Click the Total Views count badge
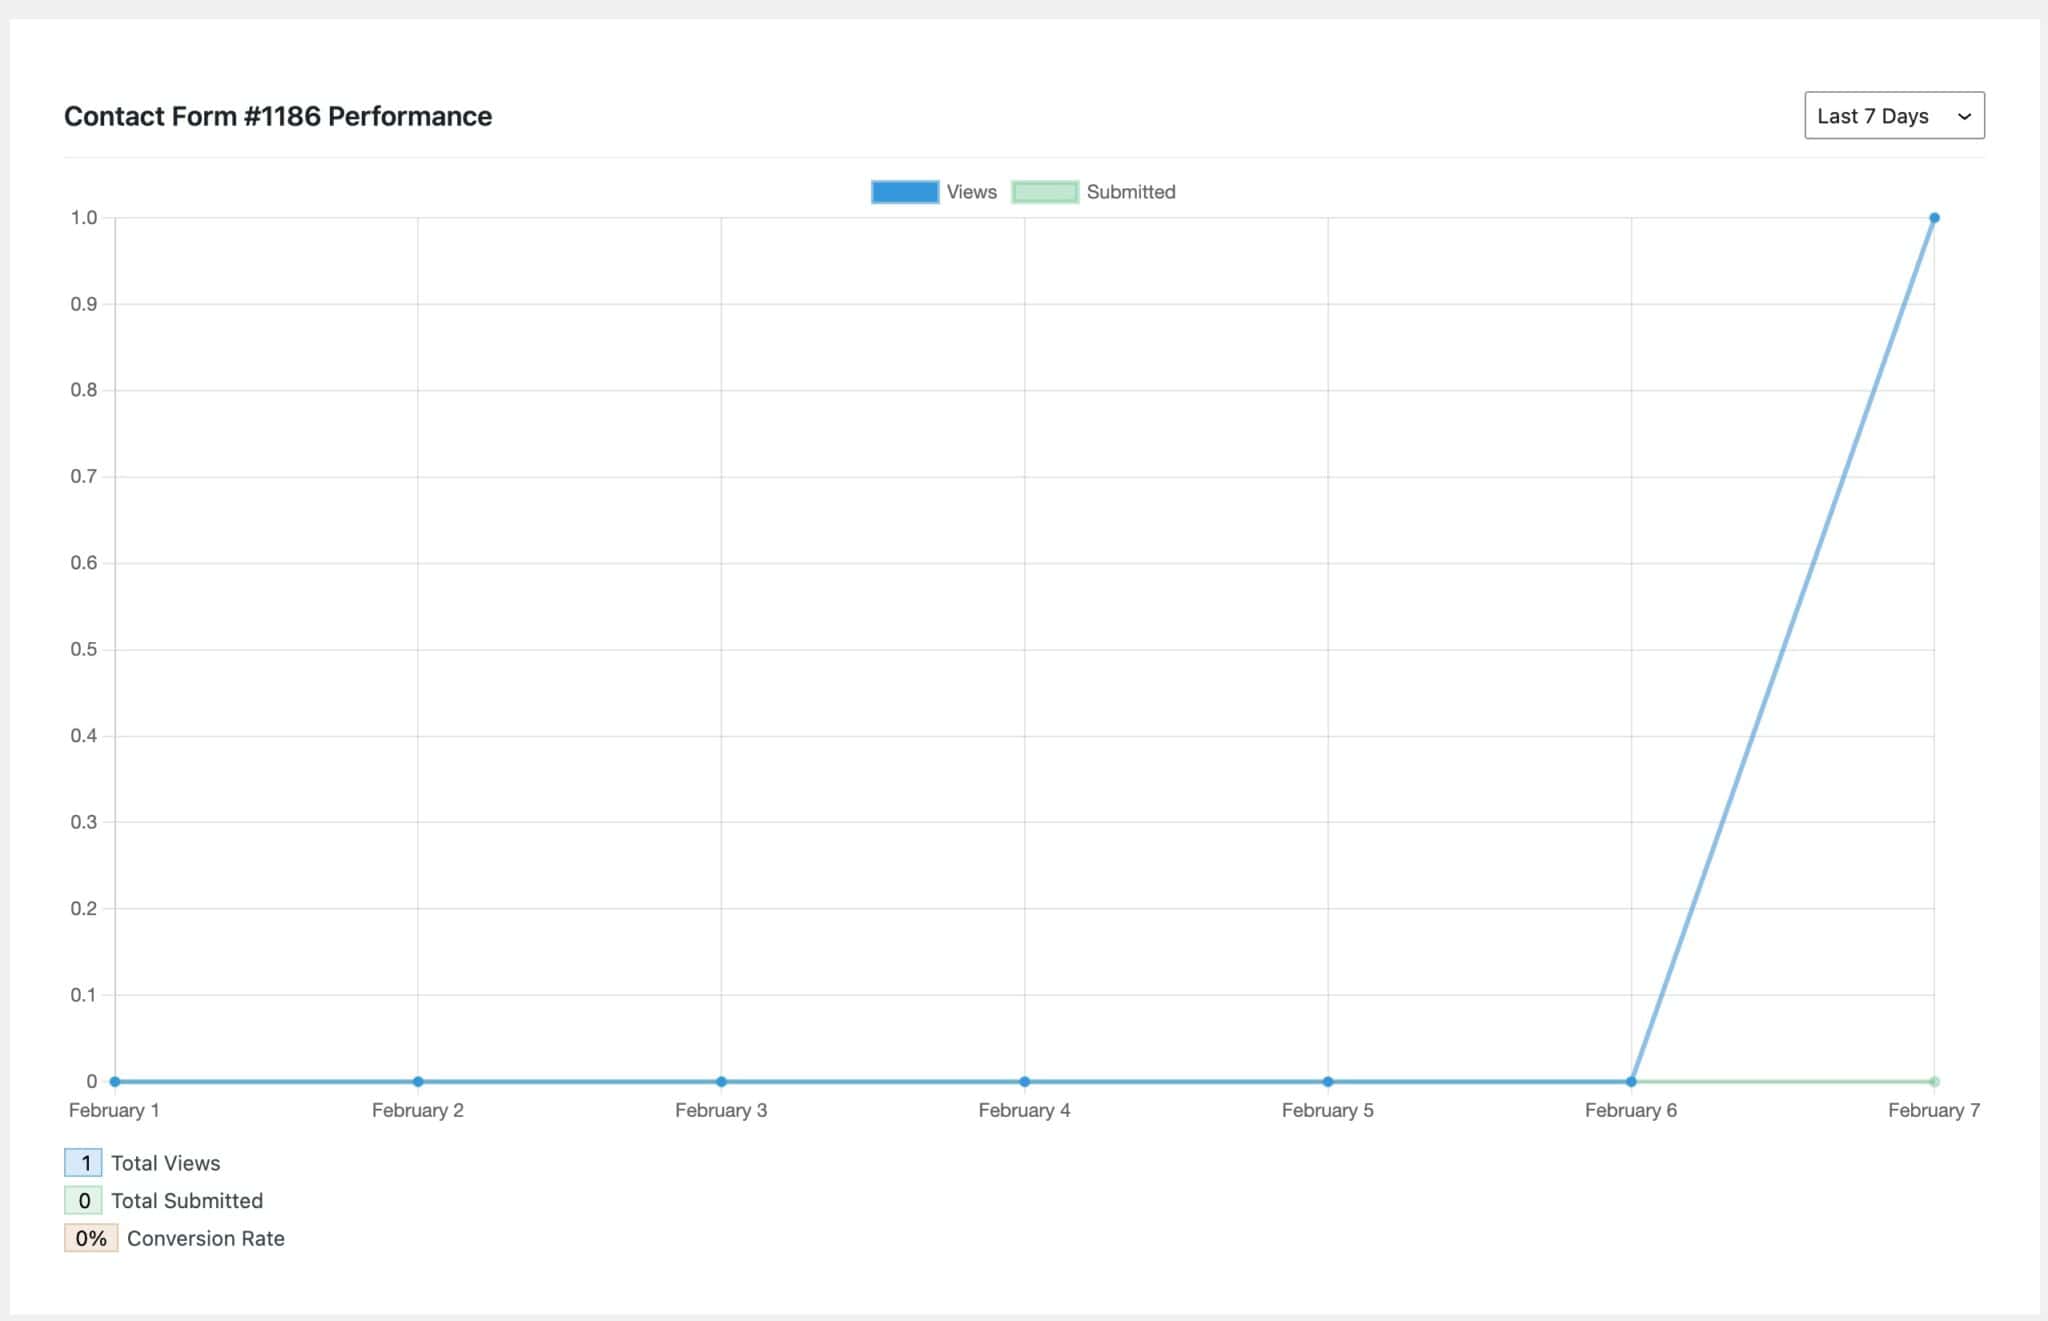This screenshot has width=2048, height=1321. click(83, 1162)
